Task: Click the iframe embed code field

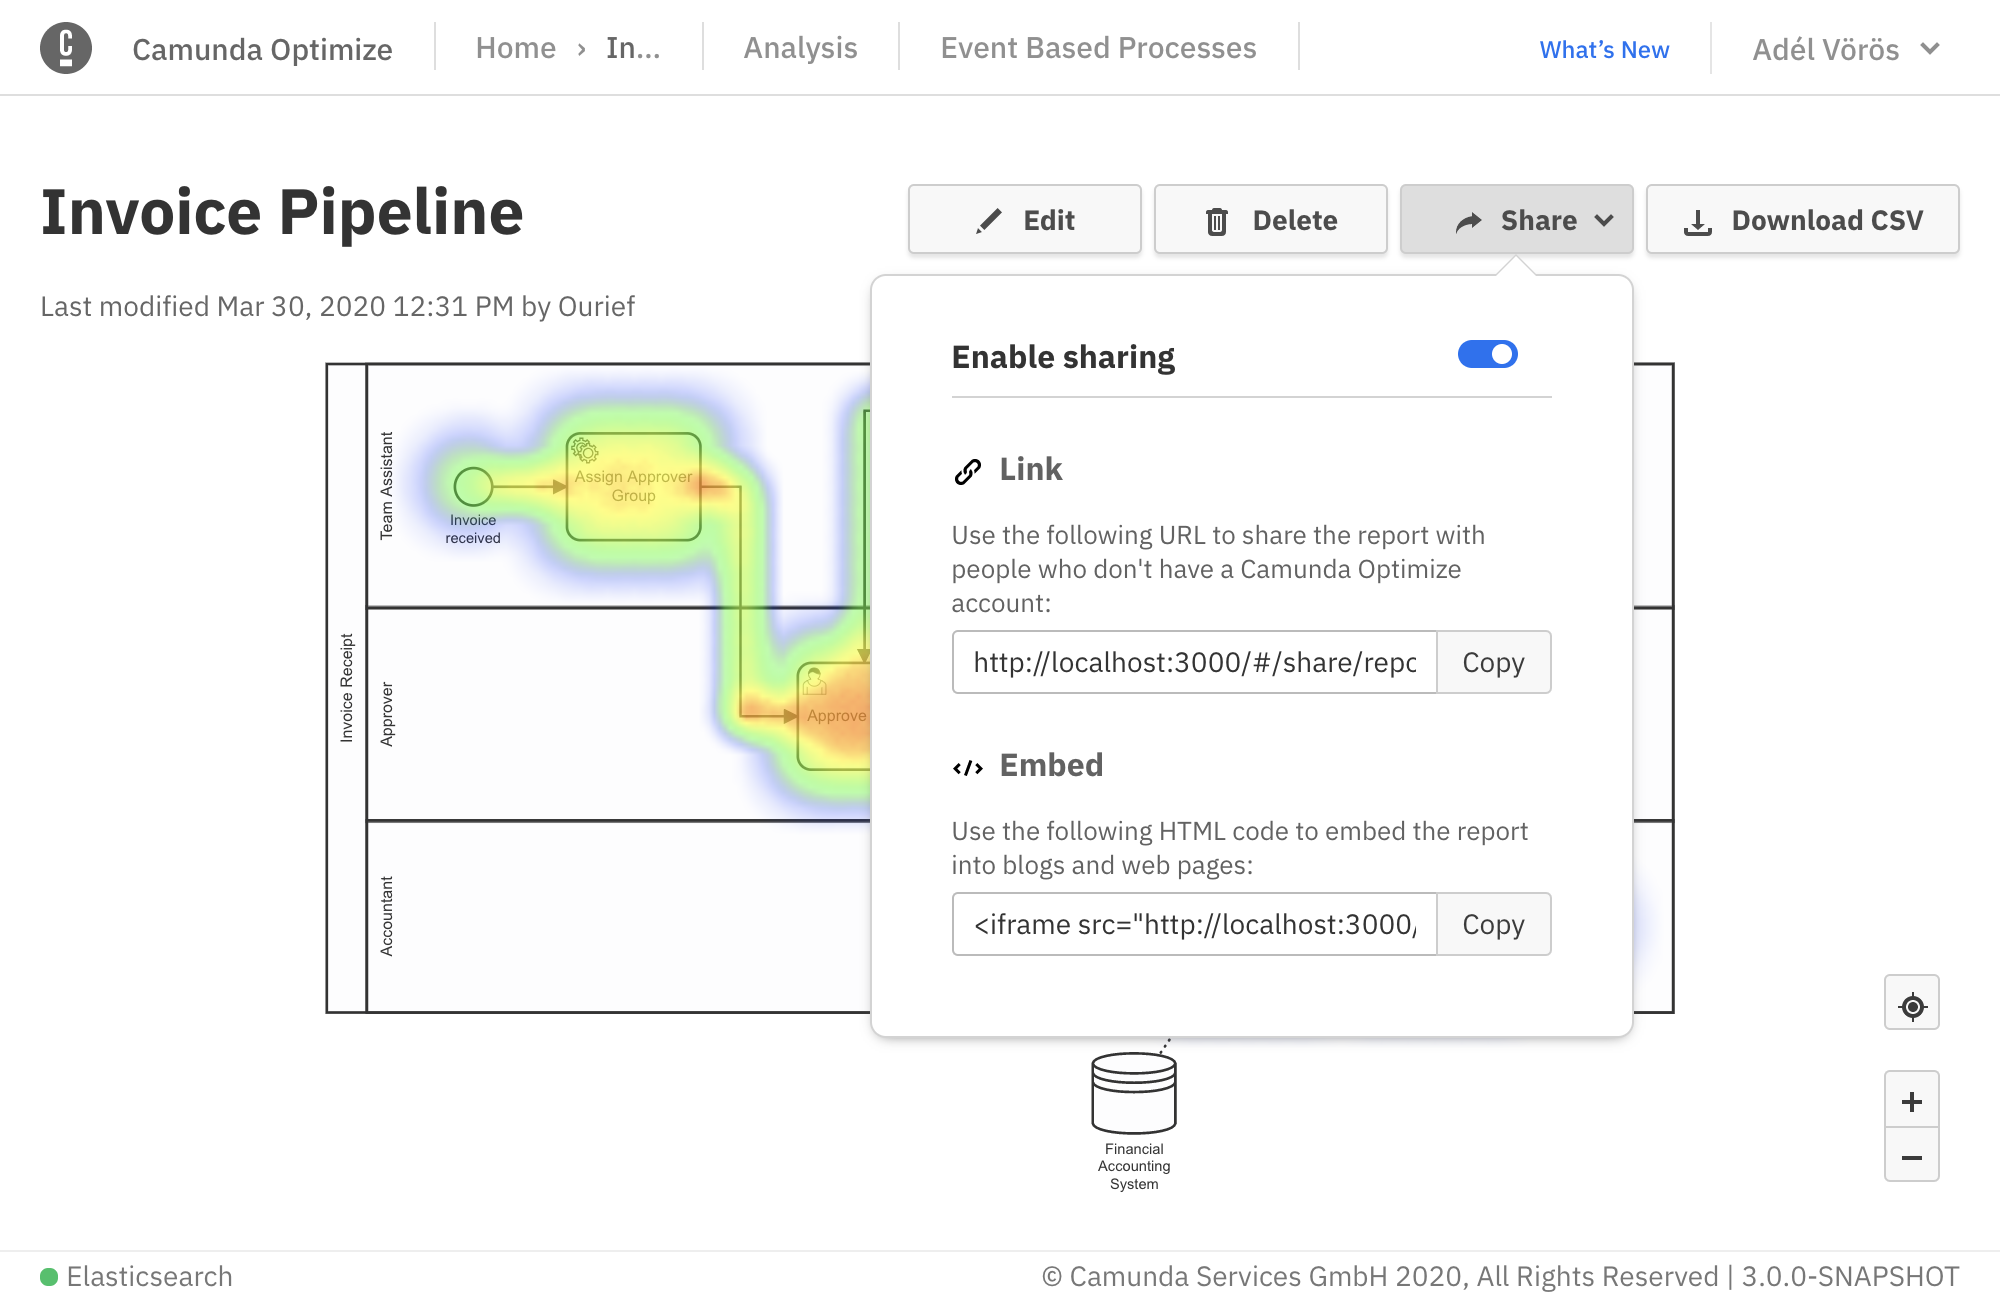Action: tap(1194, 924)
